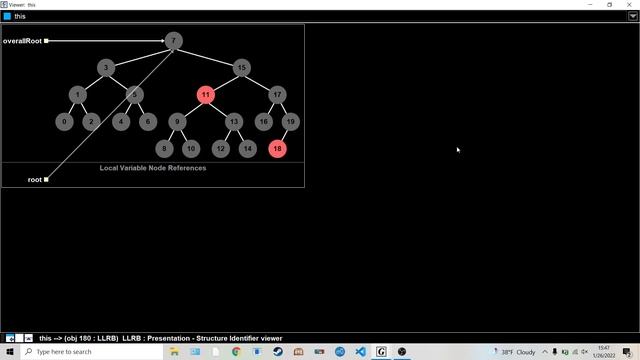Select leaf node 4
The height and width of the screenshot is (360, 640).
click(x=121, y=122)
